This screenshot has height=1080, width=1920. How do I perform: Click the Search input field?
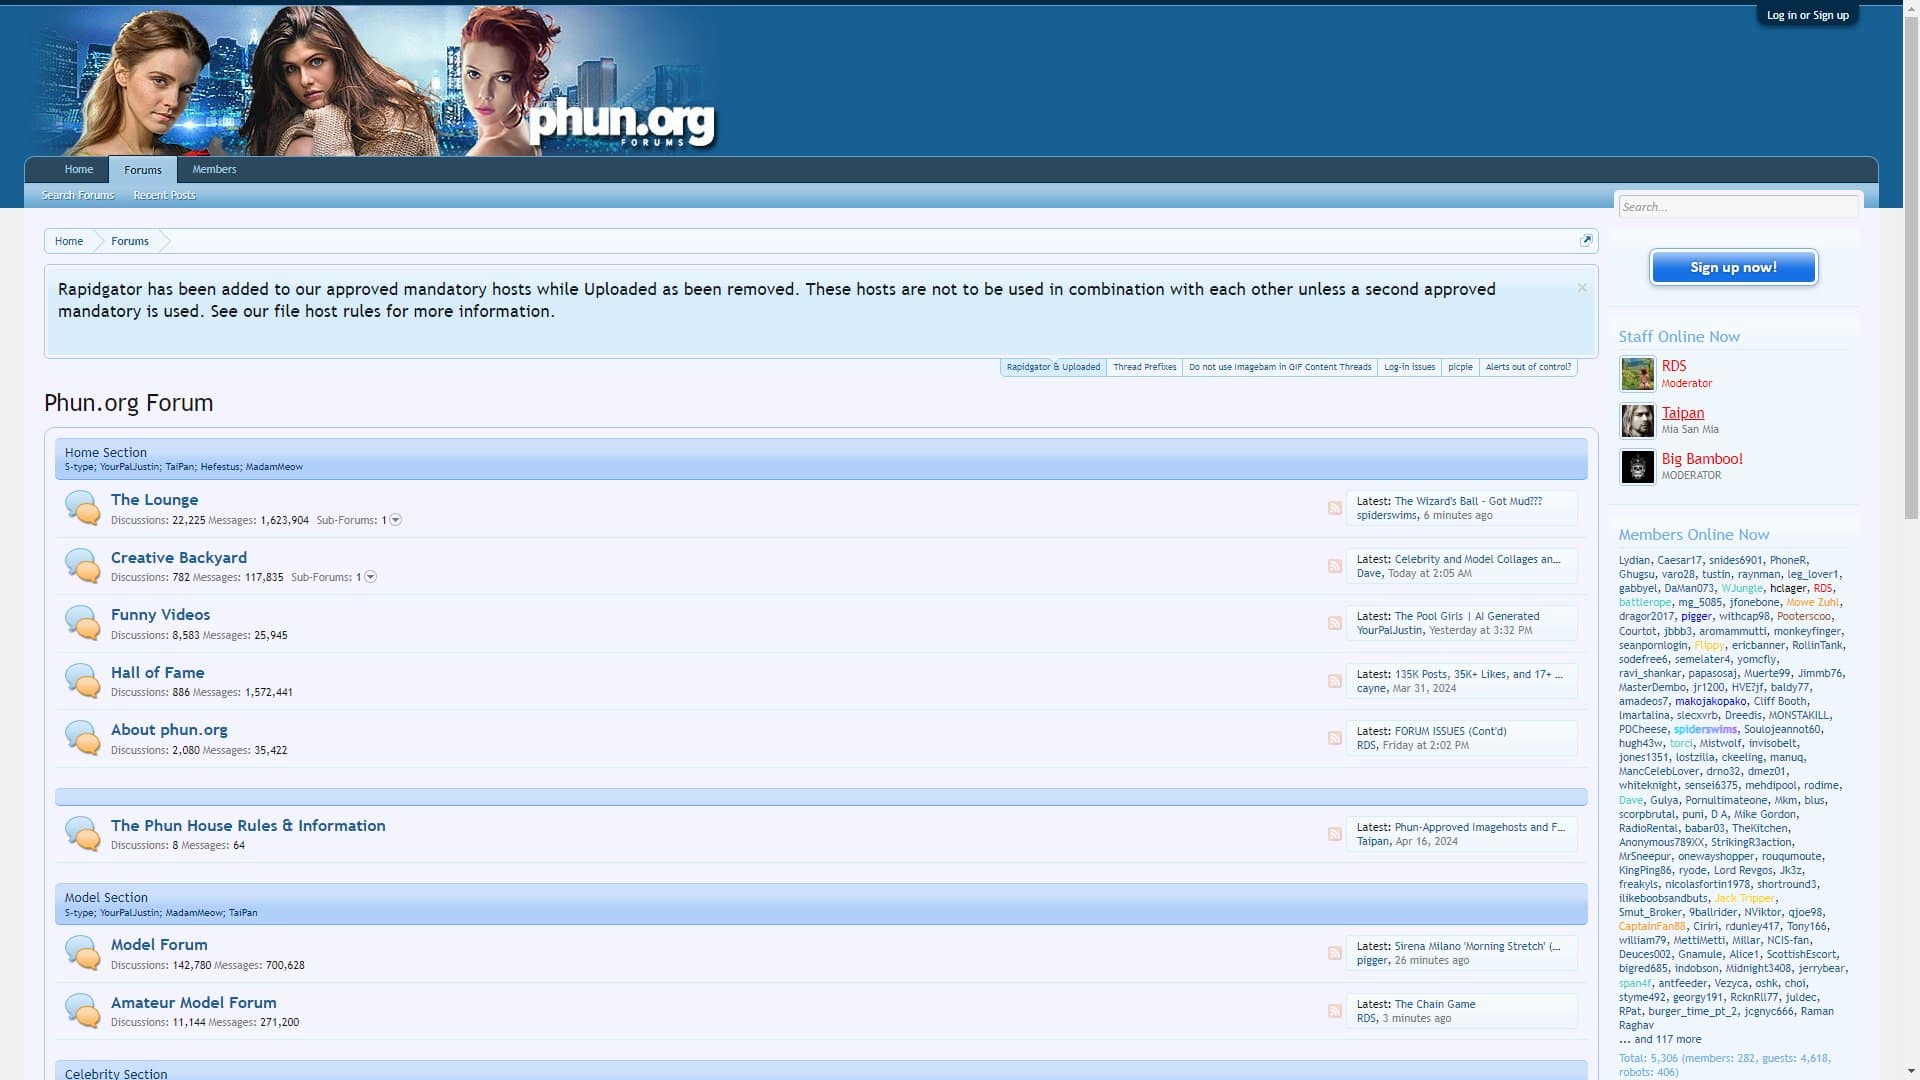[x=1739, y=207]
